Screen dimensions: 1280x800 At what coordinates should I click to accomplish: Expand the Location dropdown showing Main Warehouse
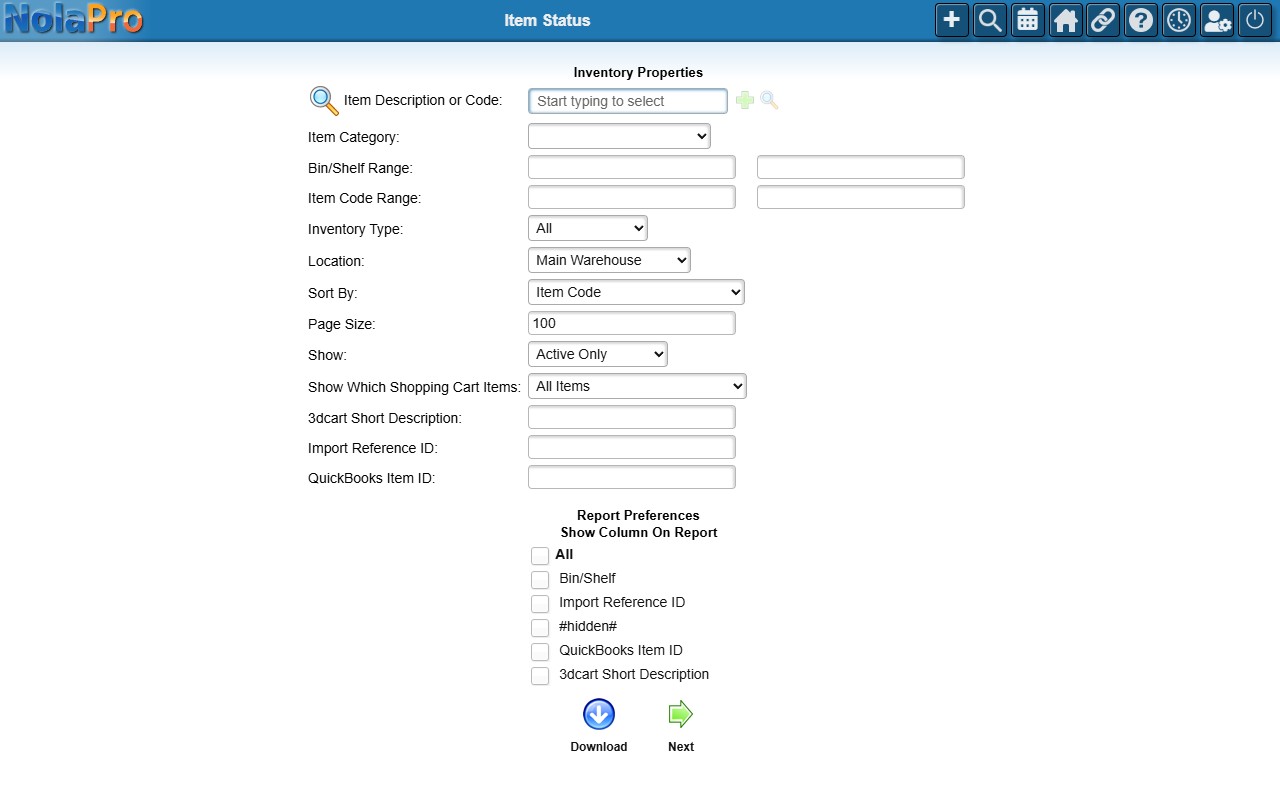point(609,260)
